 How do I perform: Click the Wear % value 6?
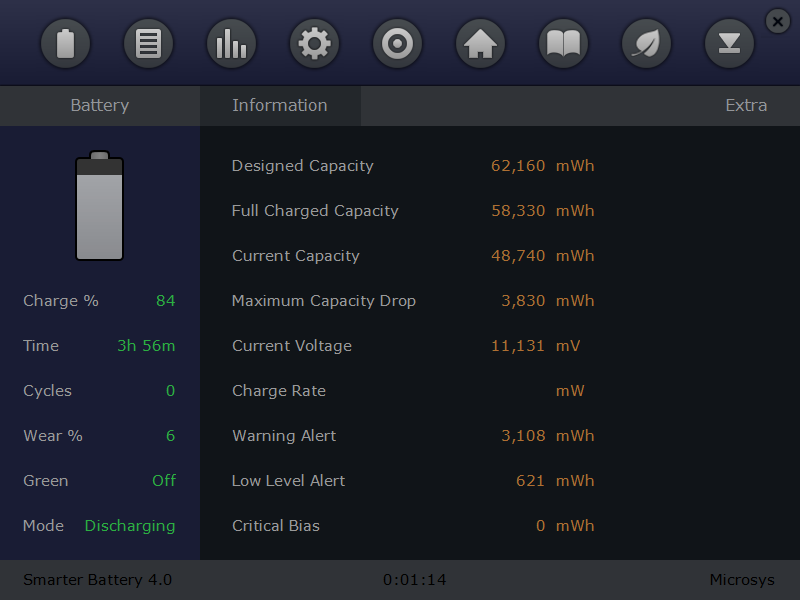170,436
